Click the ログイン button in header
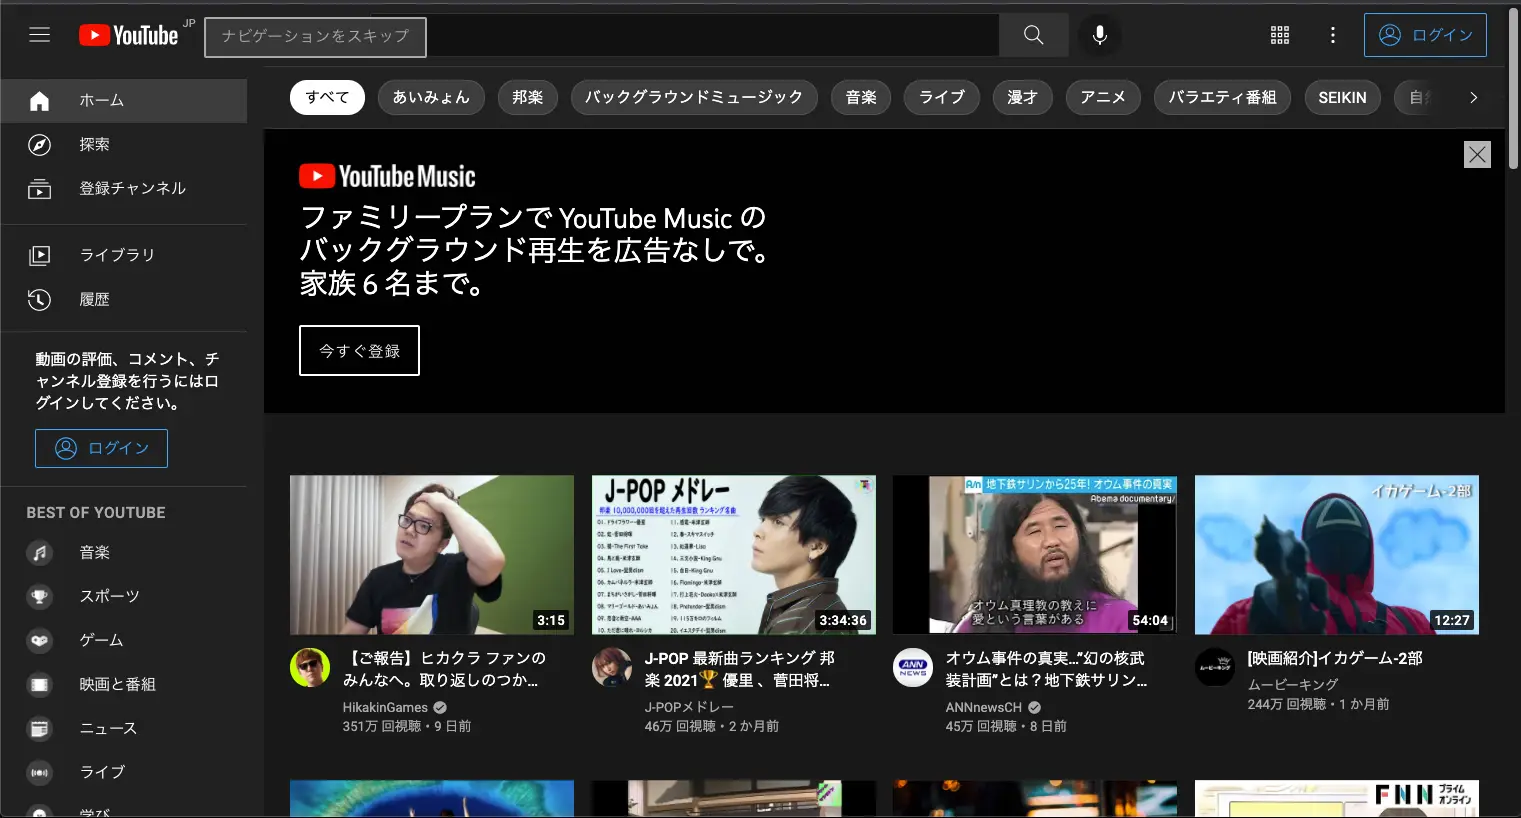 pyautogui.click(x=1425, y=35)
